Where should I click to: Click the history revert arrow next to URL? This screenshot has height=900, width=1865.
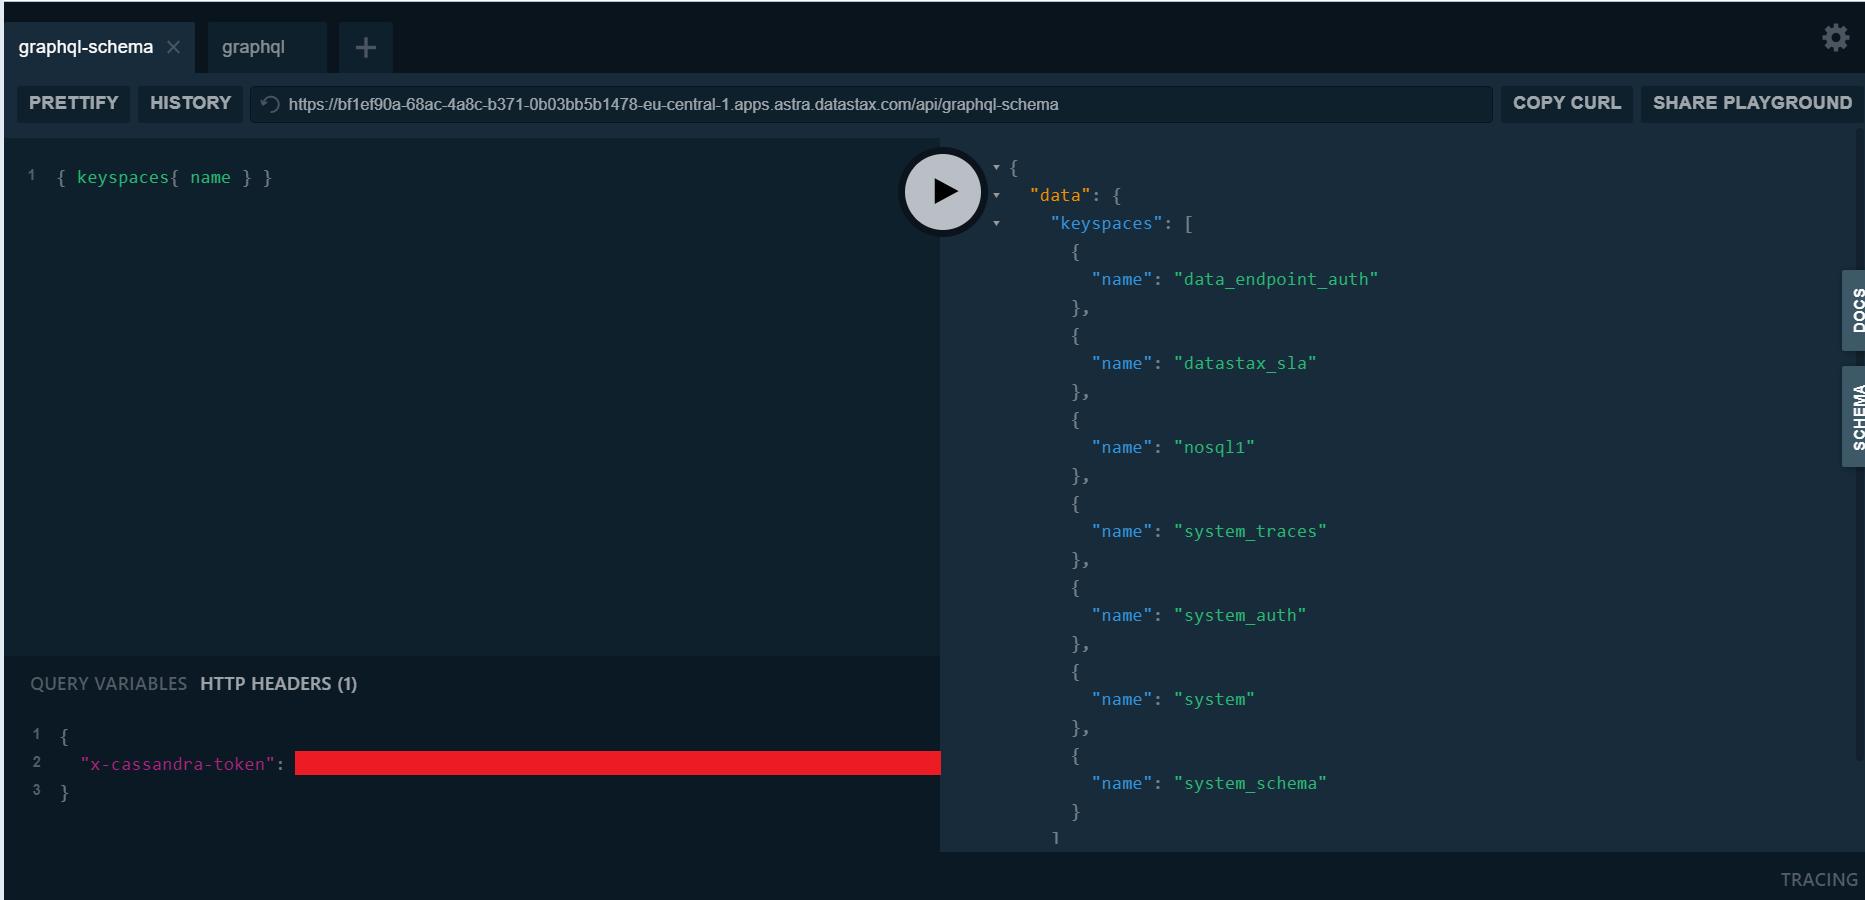pyautogui.click(x=268, y=103)
